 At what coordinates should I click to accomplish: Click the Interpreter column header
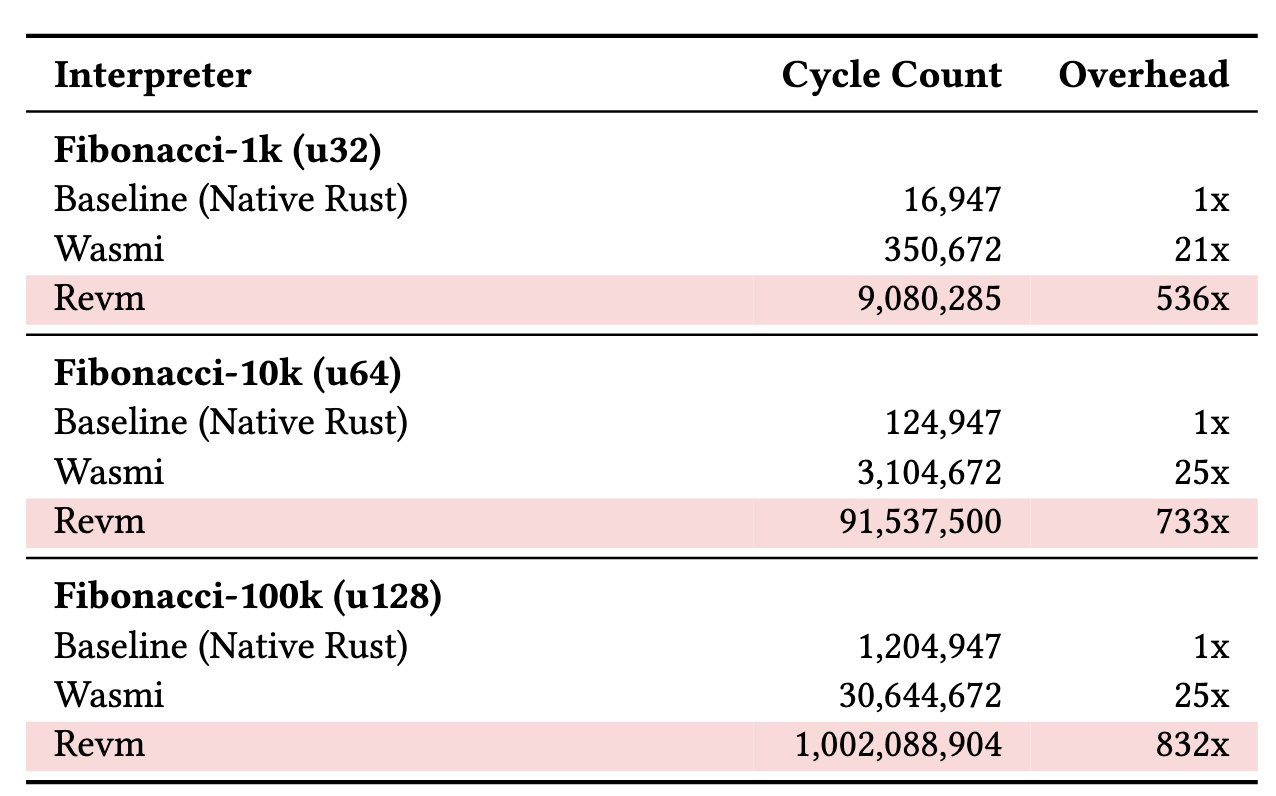(x=152, y=75)
